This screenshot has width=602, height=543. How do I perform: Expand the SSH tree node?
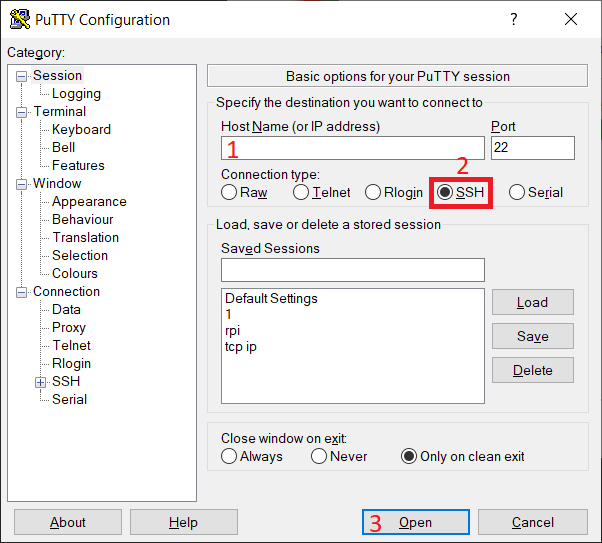40,382
